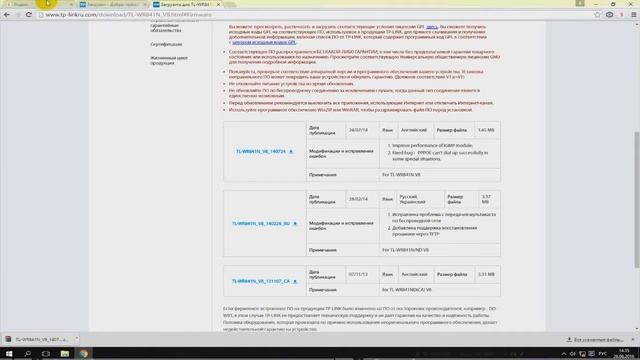This screenshot has width=640, height=360.
Task: Follow the GPL license link in first paragraph
Action: [432, 27]
